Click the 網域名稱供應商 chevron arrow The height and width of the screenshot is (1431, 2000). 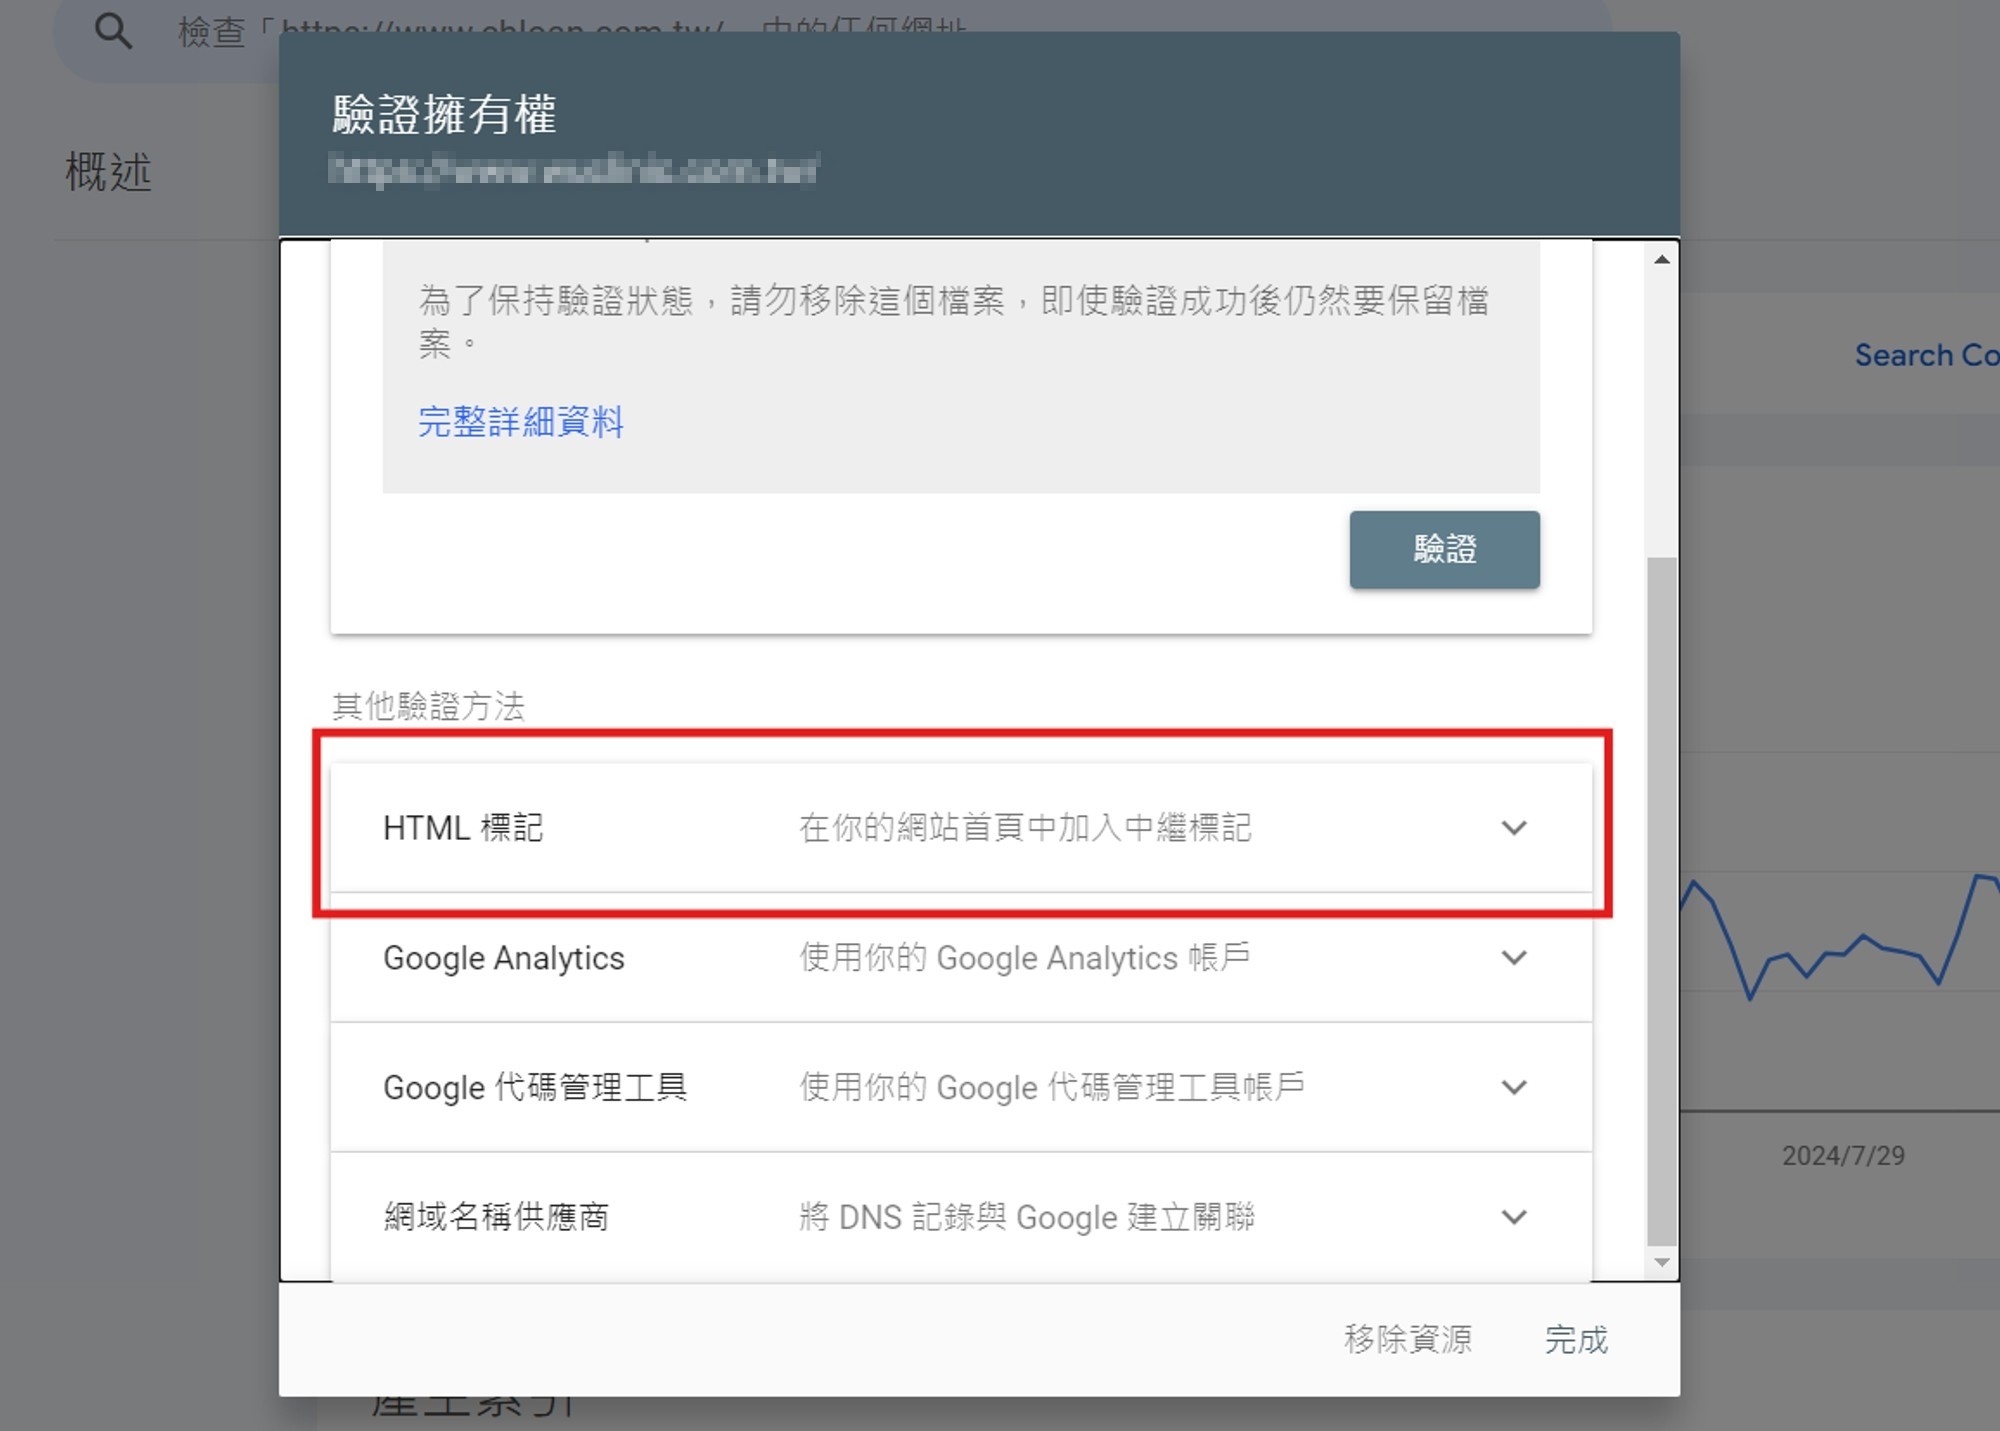coord(1514,1217)
